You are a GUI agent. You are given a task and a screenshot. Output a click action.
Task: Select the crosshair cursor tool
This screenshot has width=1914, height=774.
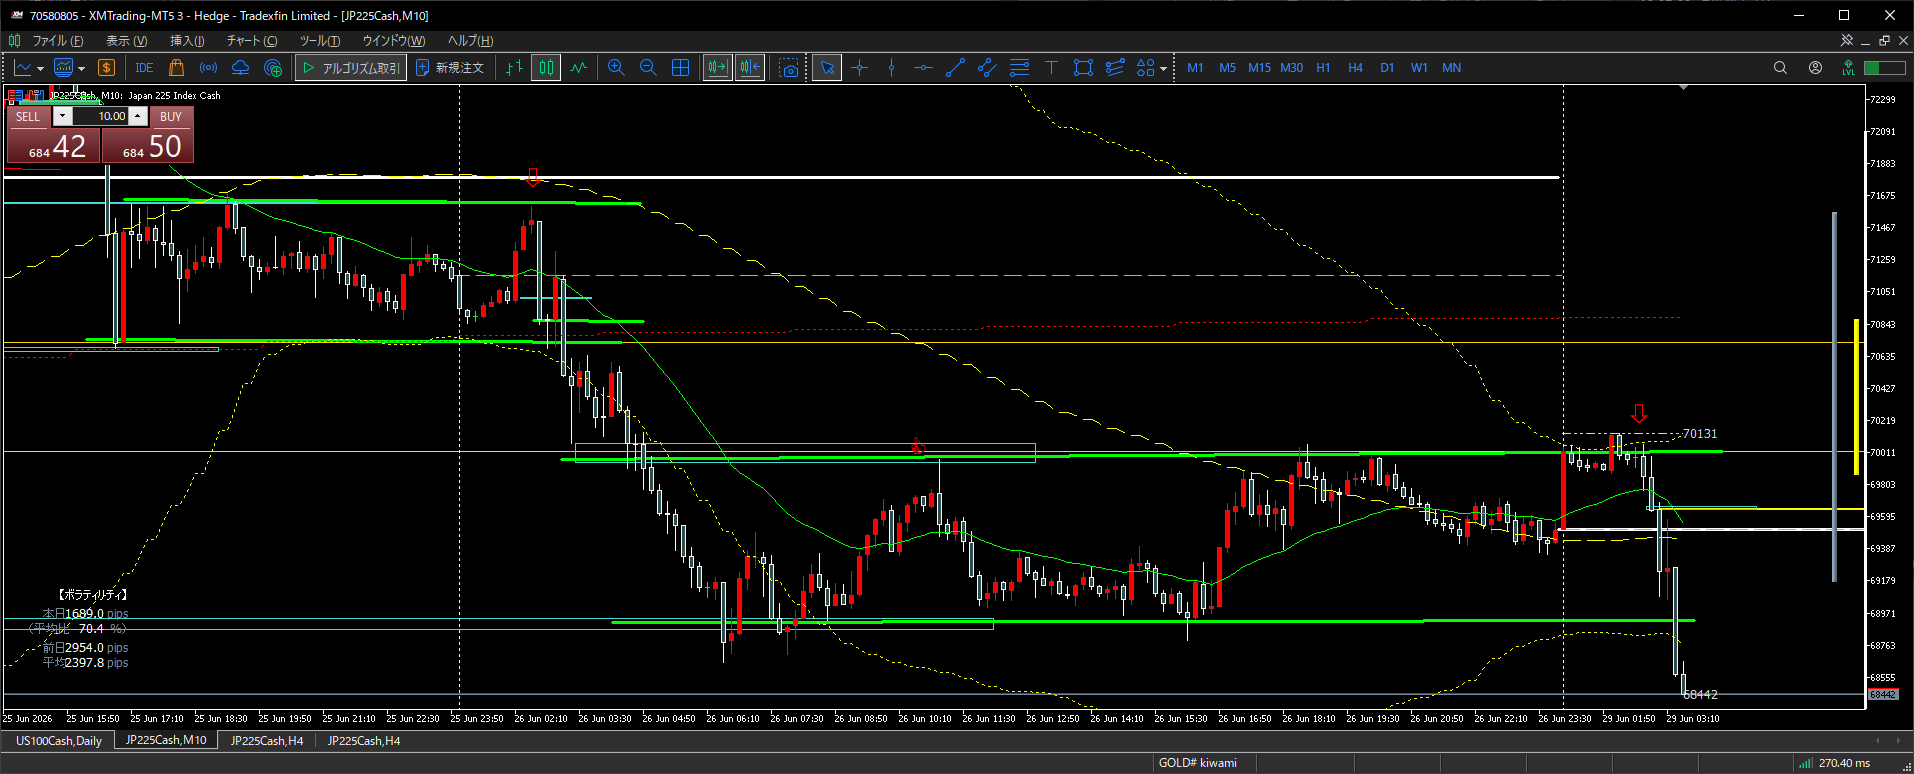[859, 68]
